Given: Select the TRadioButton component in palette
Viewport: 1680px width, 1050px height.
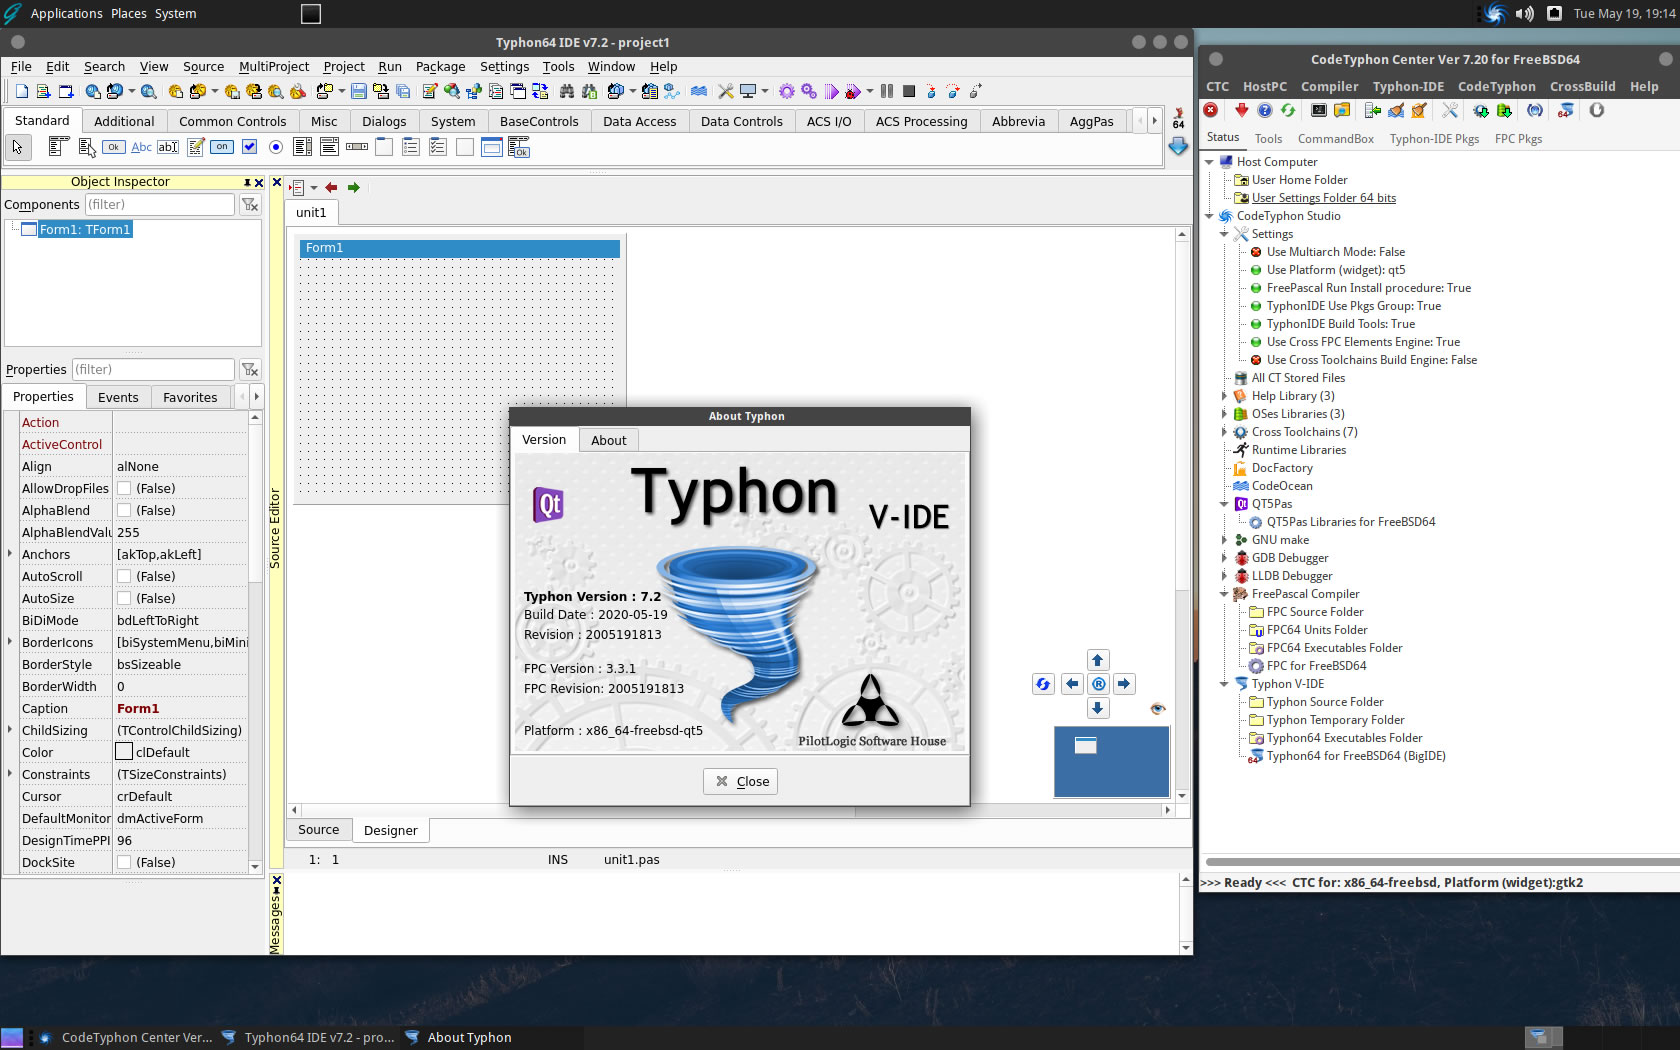Looking at the screenshot, I should 276,147.
